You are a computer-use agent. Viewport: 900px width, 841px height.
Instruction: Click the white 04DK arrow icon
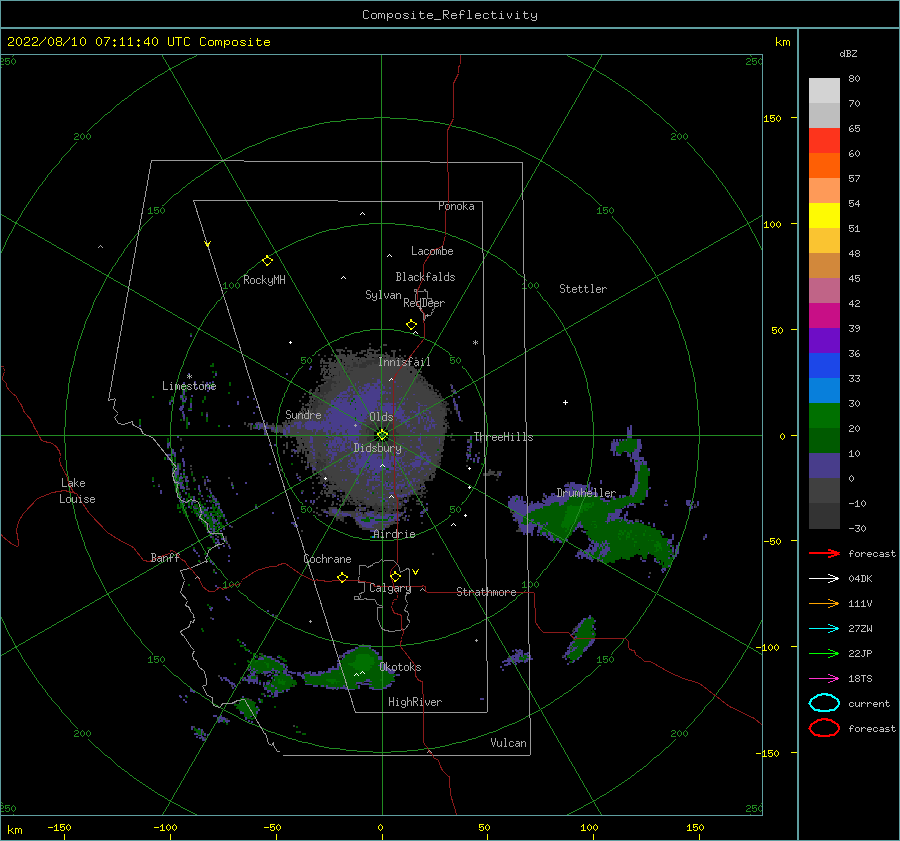tap(824, 579)
